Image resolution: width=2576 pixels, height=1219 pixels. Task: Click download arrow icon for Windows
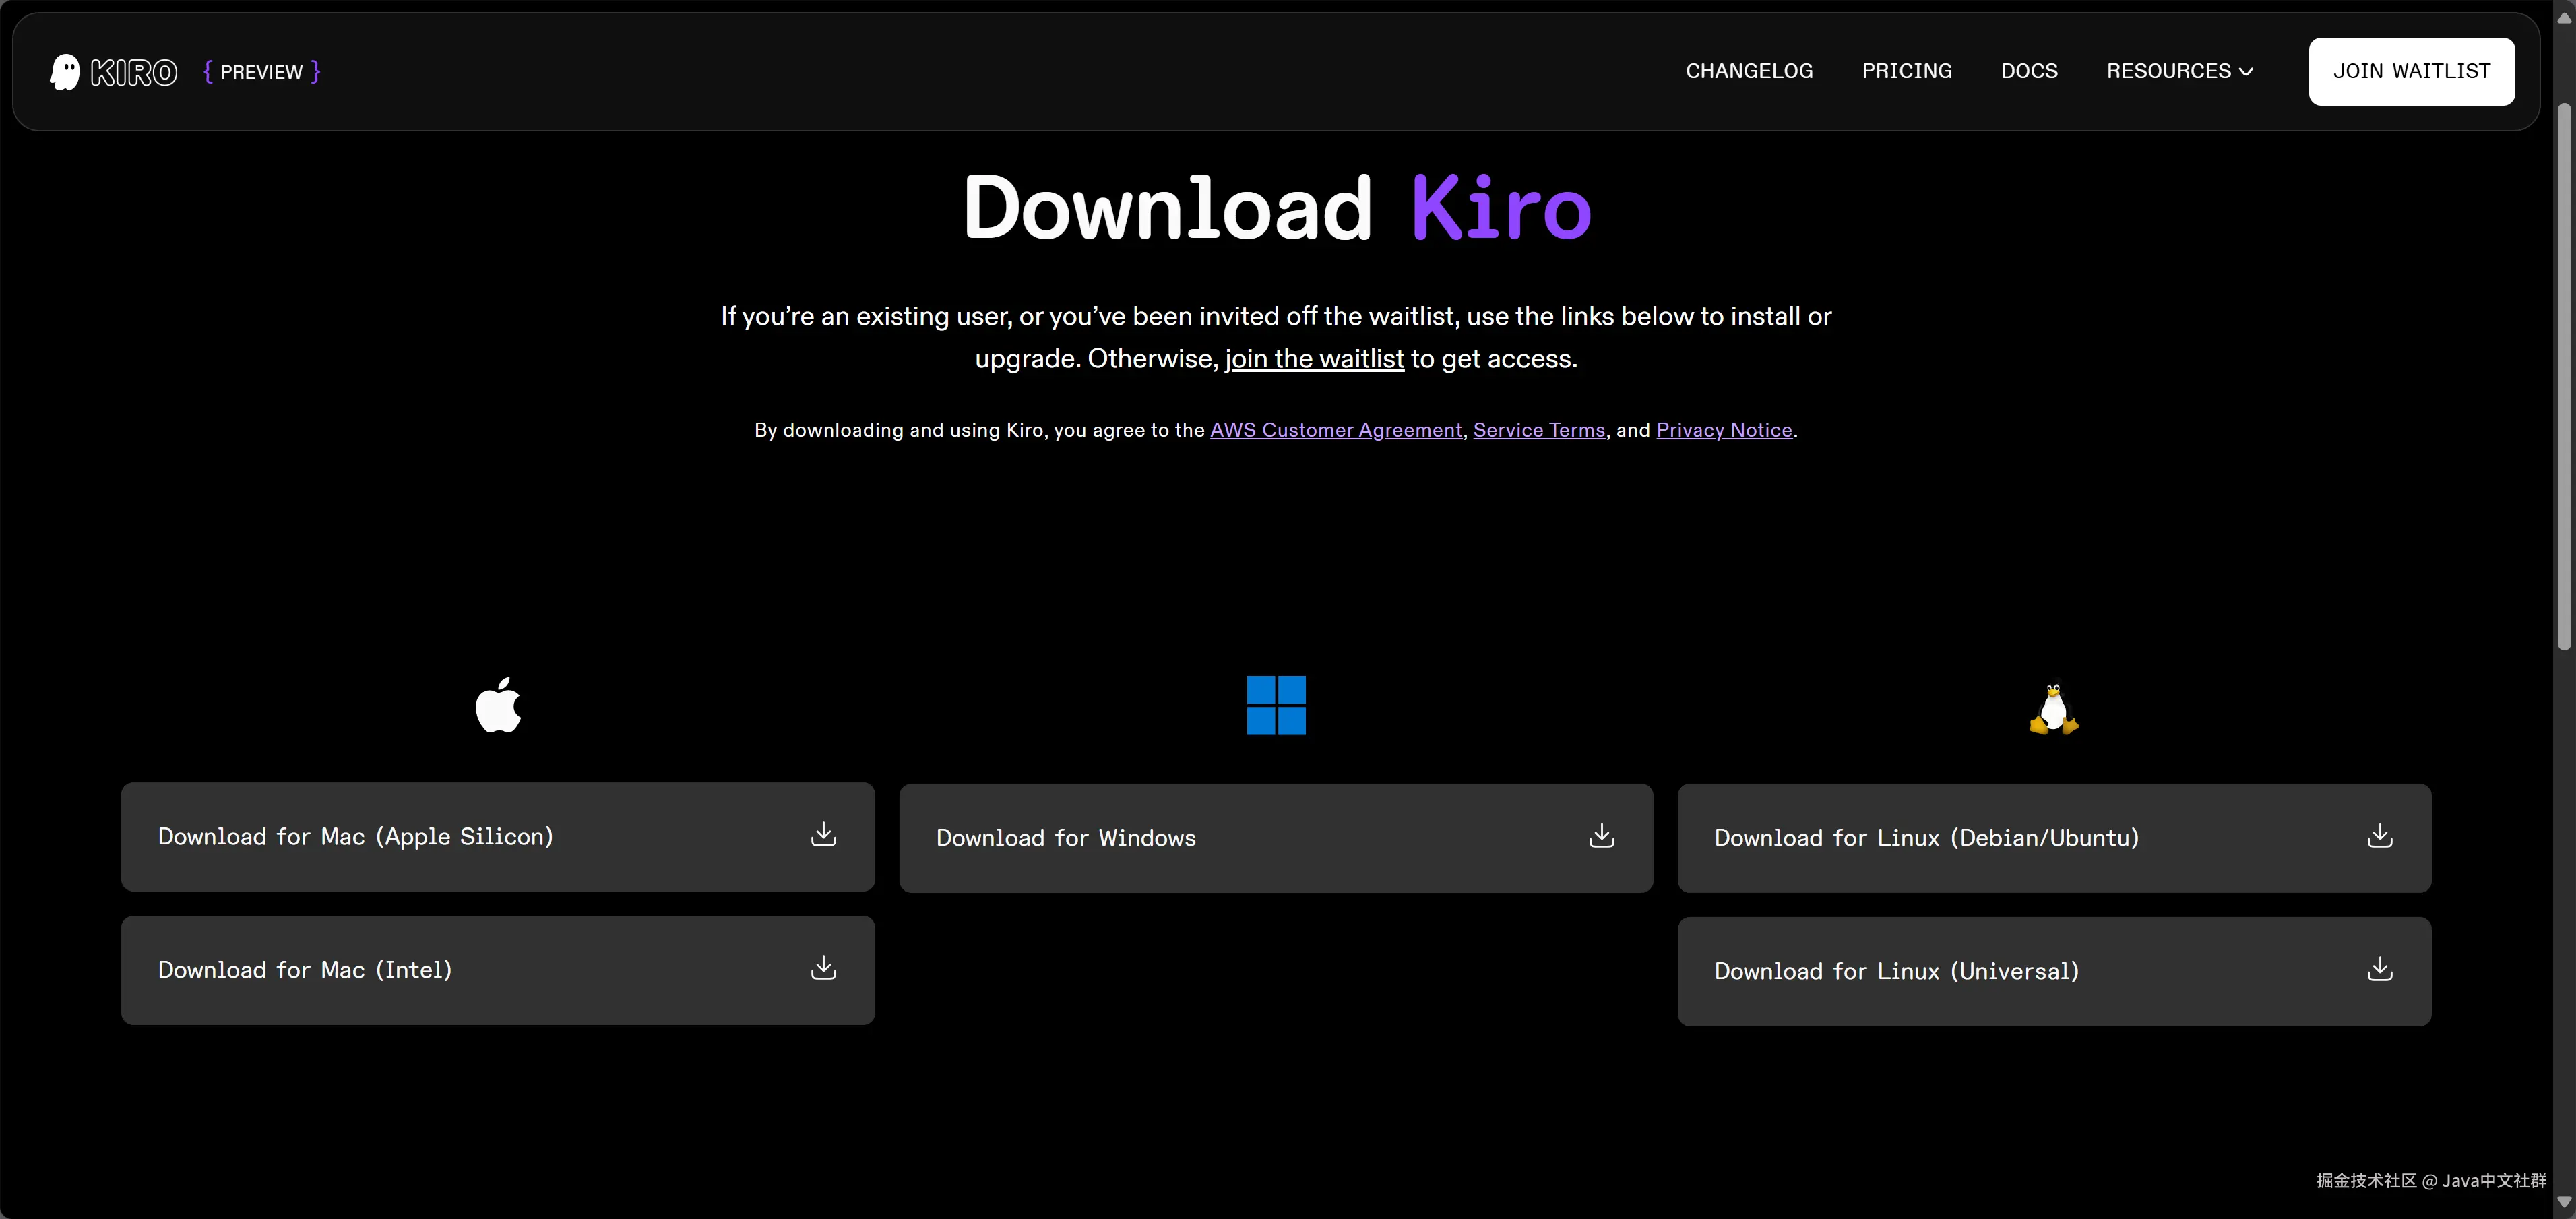point(1601,836)
